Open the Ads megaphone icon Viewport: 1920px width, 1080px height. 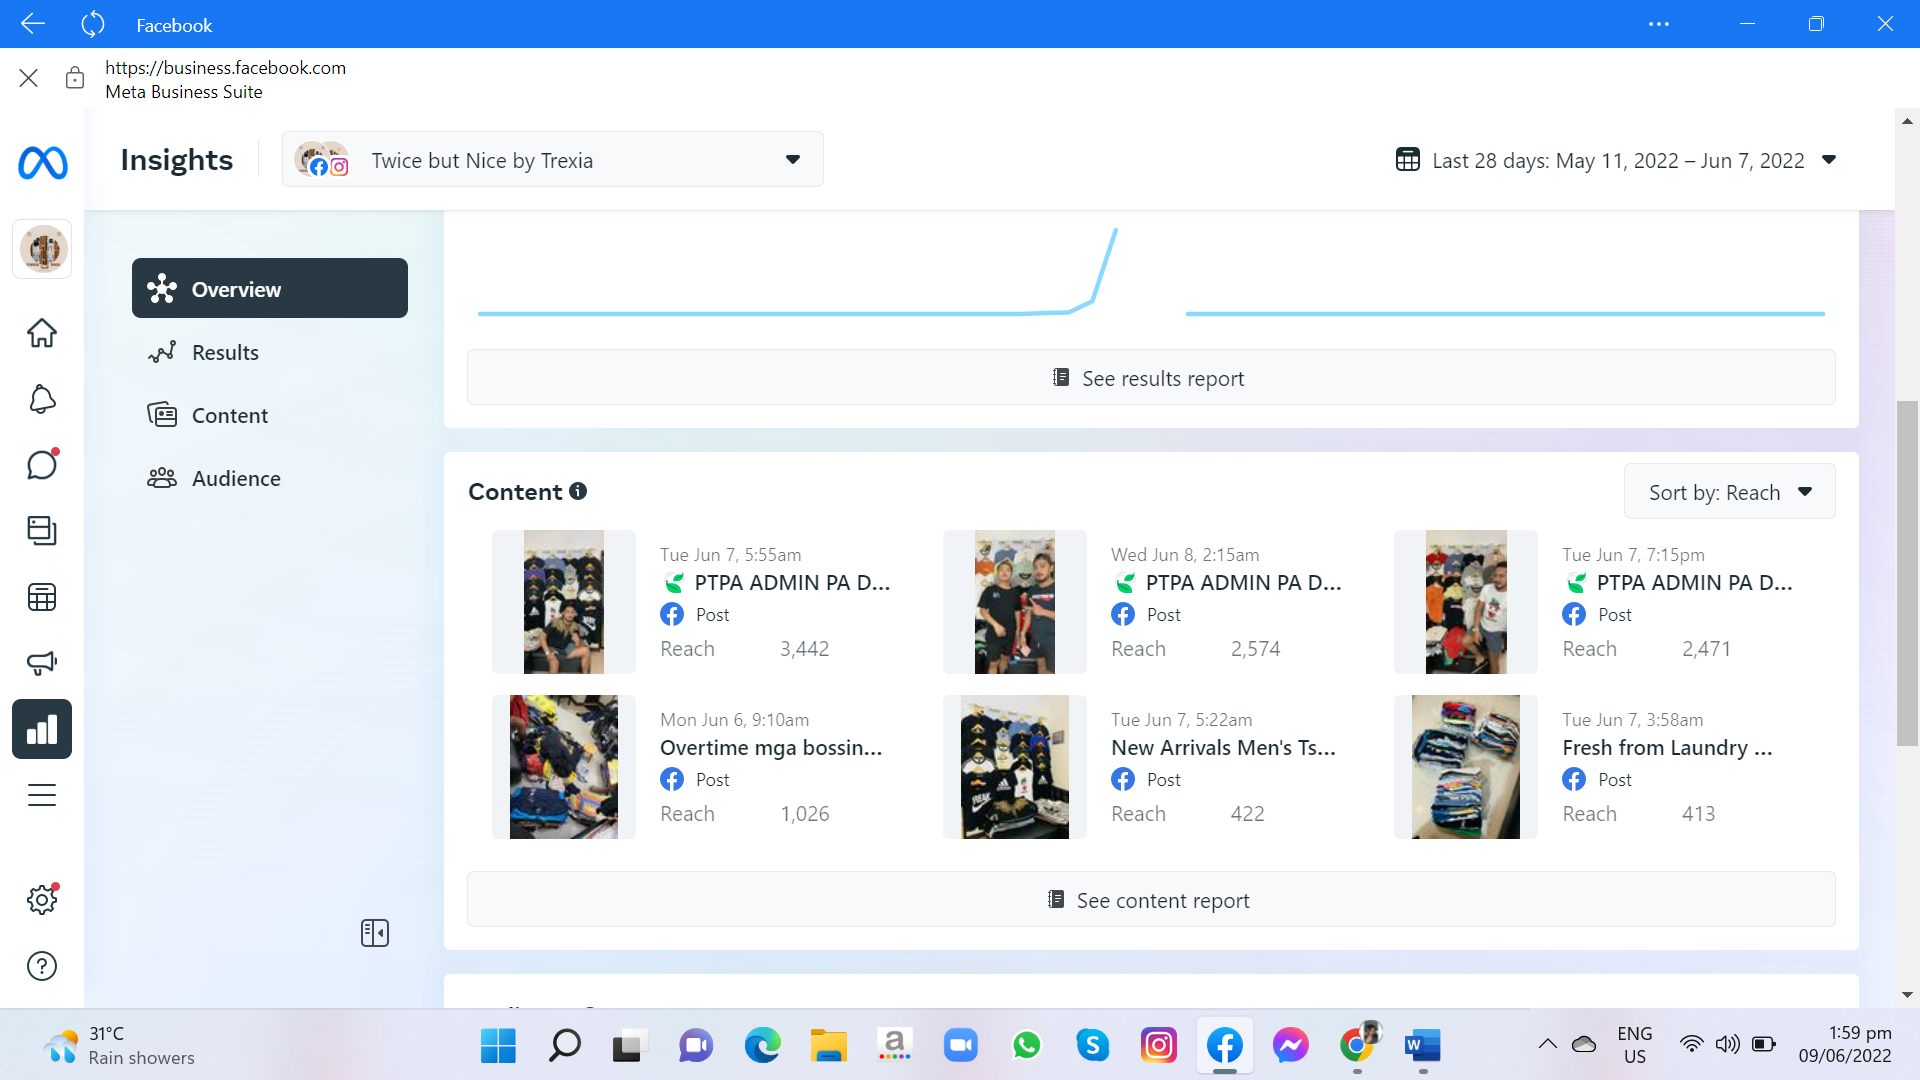[42, 663]
